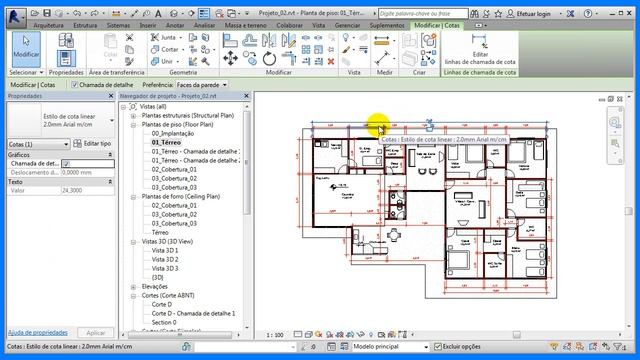Toggle Select Elements by Face in status bar
The image size is (640, 360).
[x=593, y=347]
